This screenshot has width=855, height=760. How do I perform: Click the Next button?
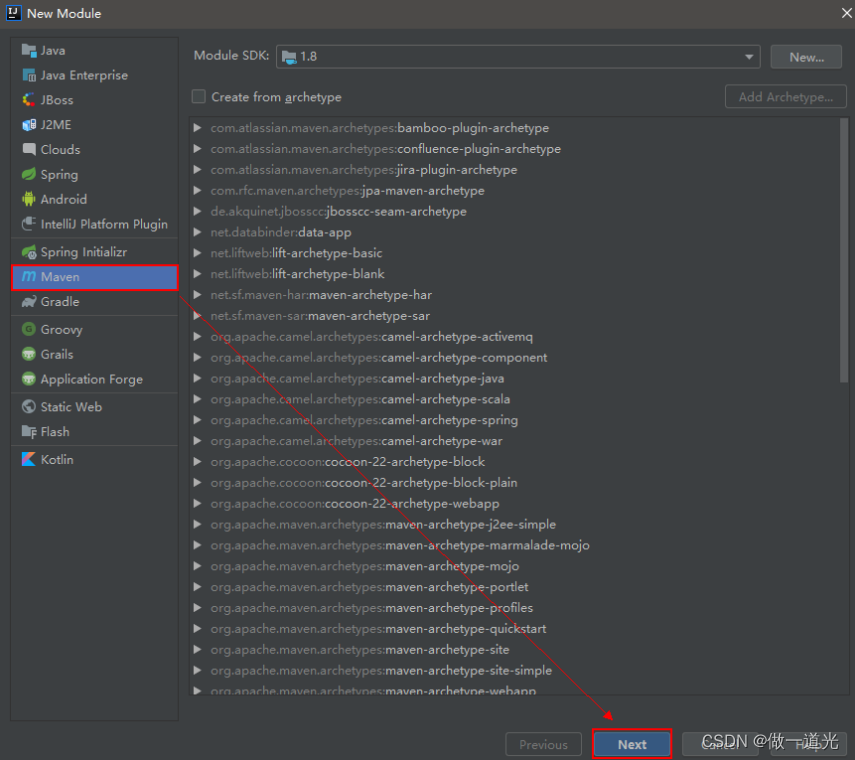point(632,744)
